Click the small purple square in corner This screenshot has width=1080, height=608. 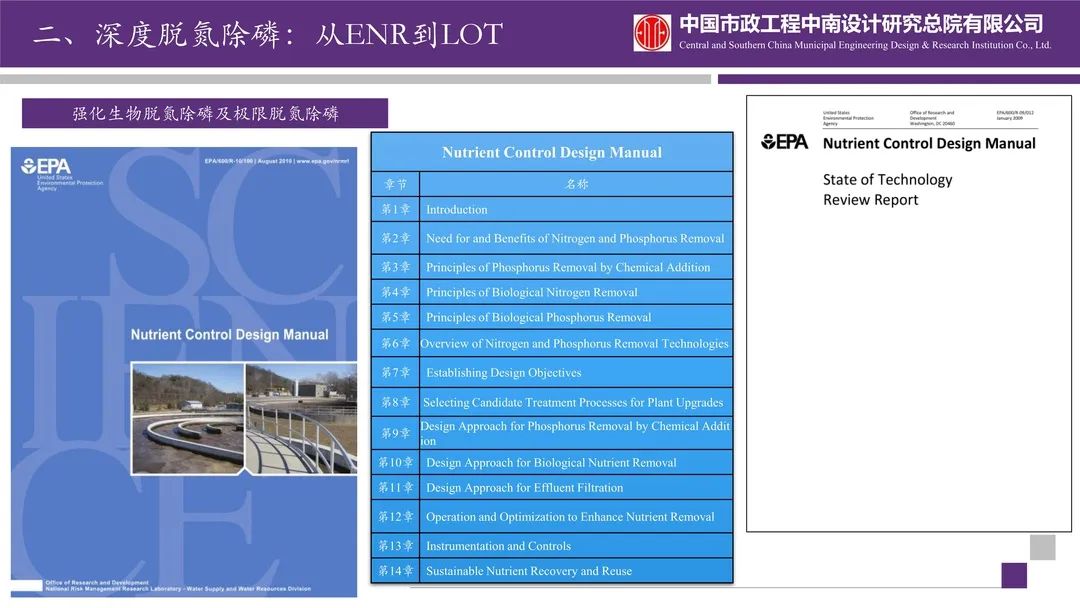(x=1014, y=575)
